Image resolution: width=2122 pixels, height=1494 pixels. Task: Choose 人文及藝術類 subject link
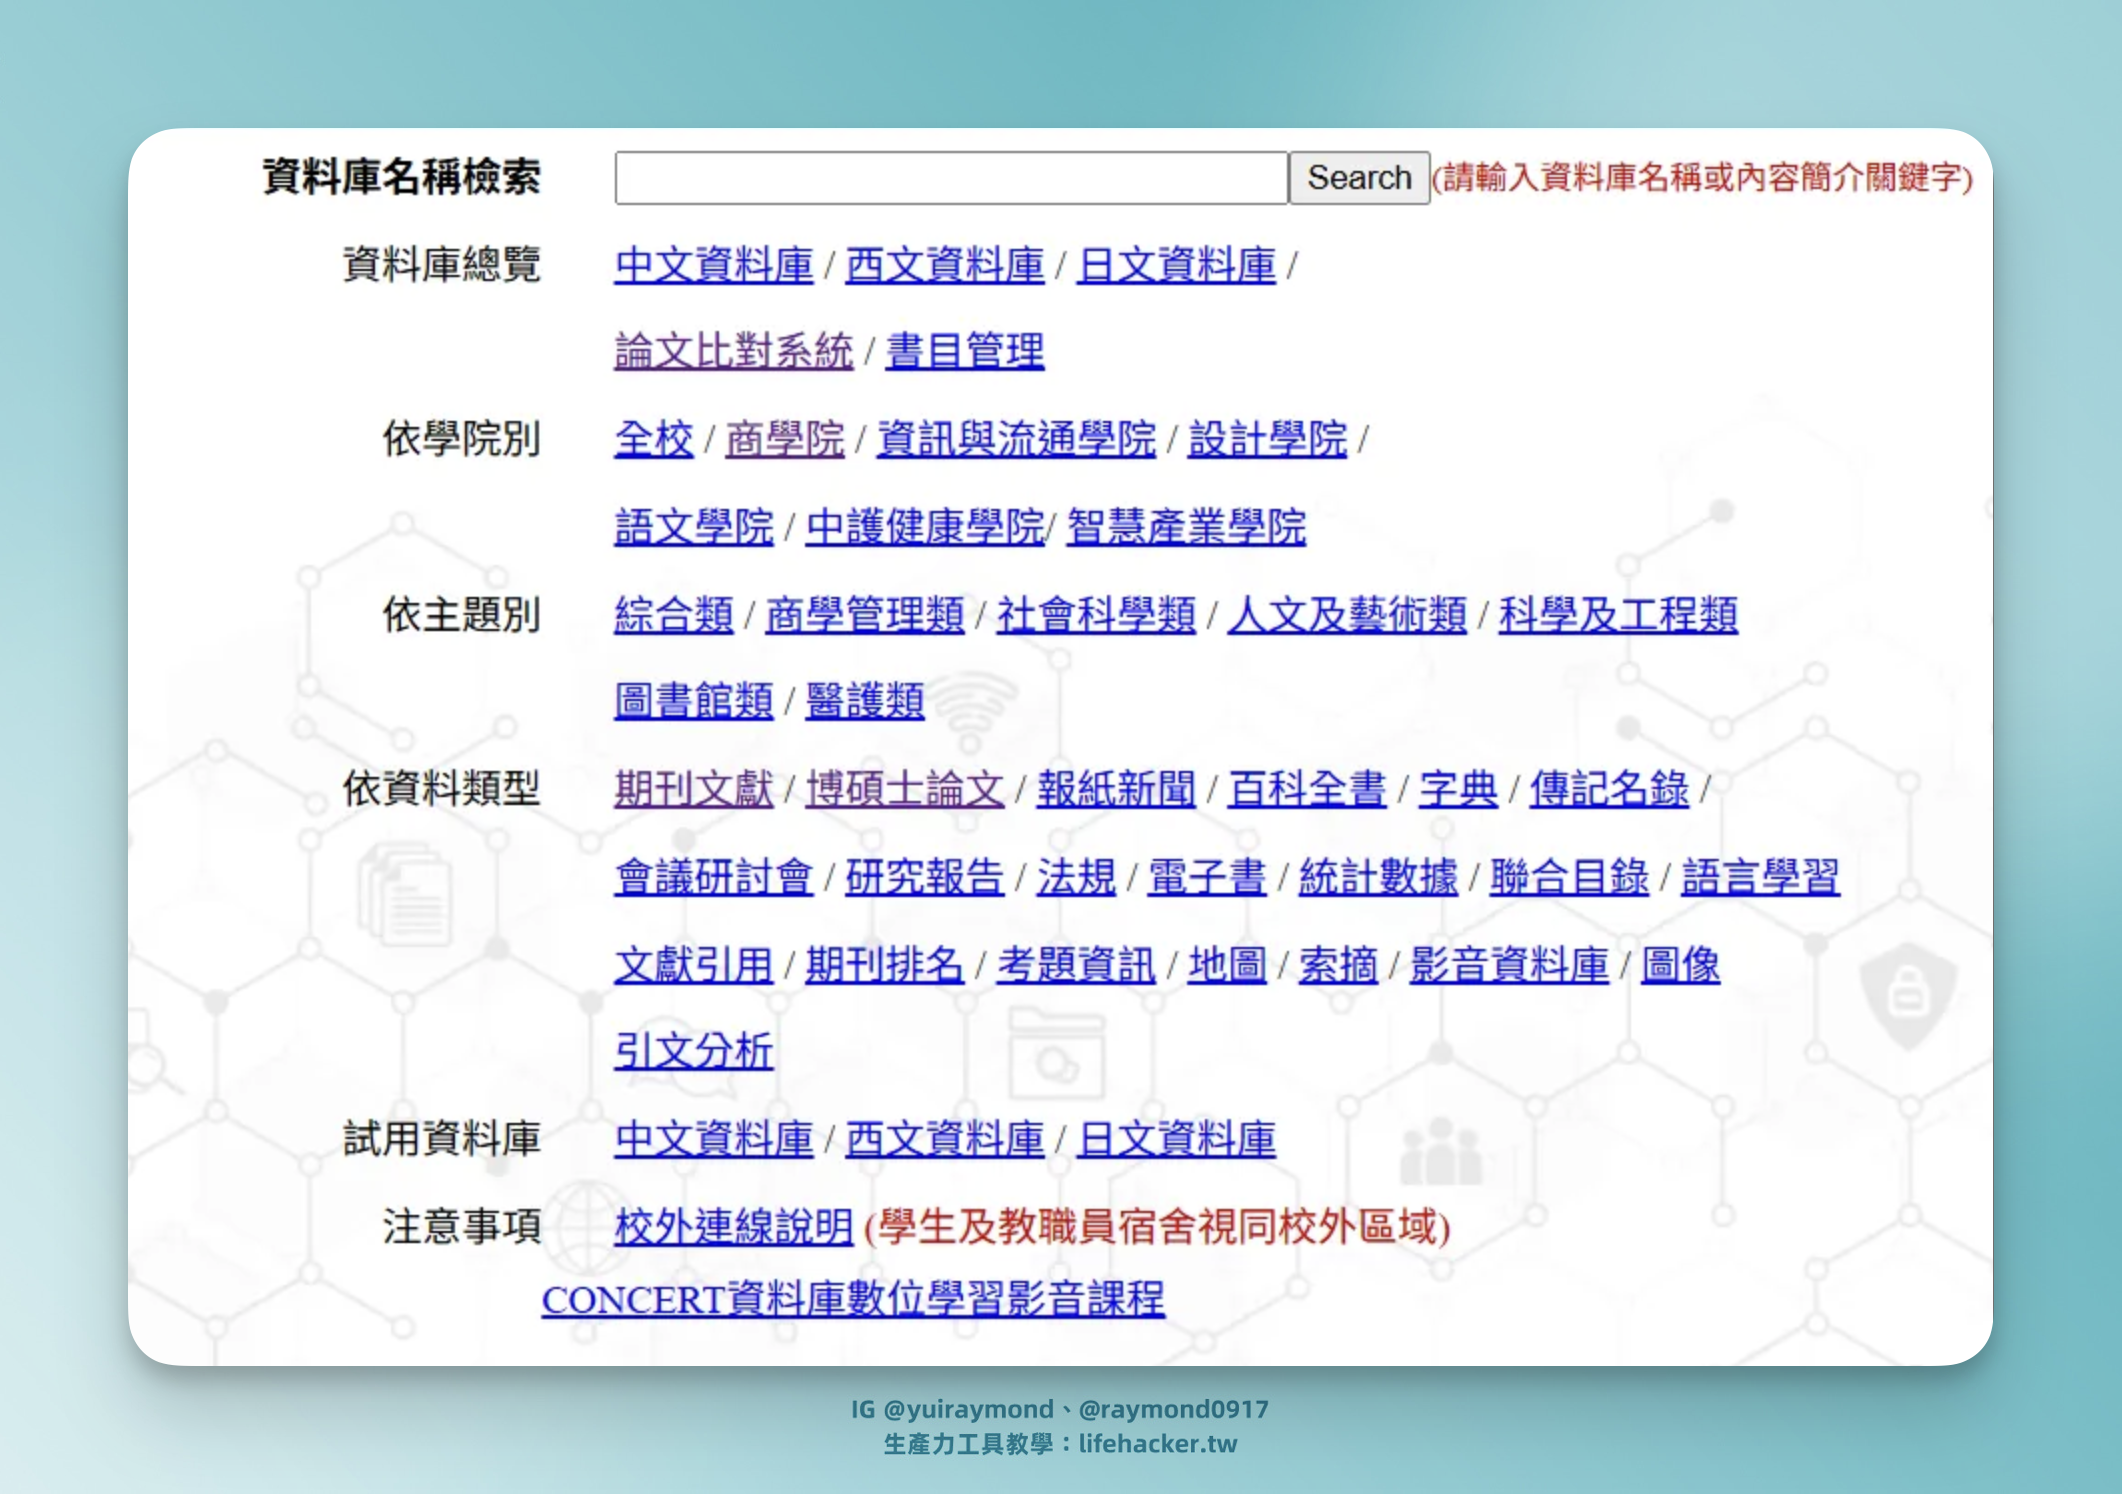coord(1346,615)
